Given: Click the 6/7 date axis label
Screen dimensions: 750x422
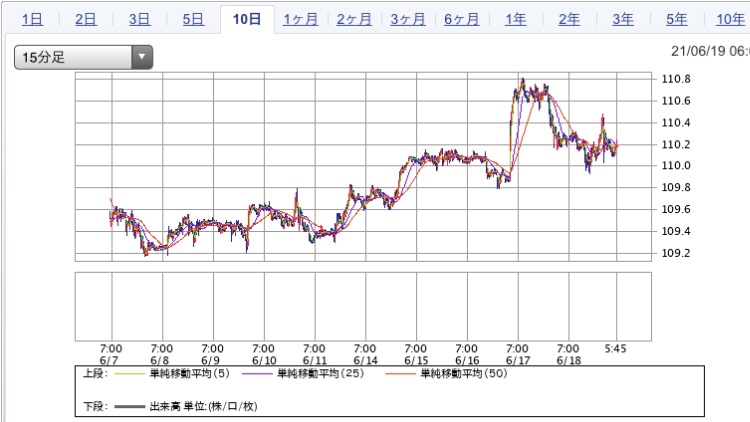Looking at the screenshot, I should [x=109, y=360].
